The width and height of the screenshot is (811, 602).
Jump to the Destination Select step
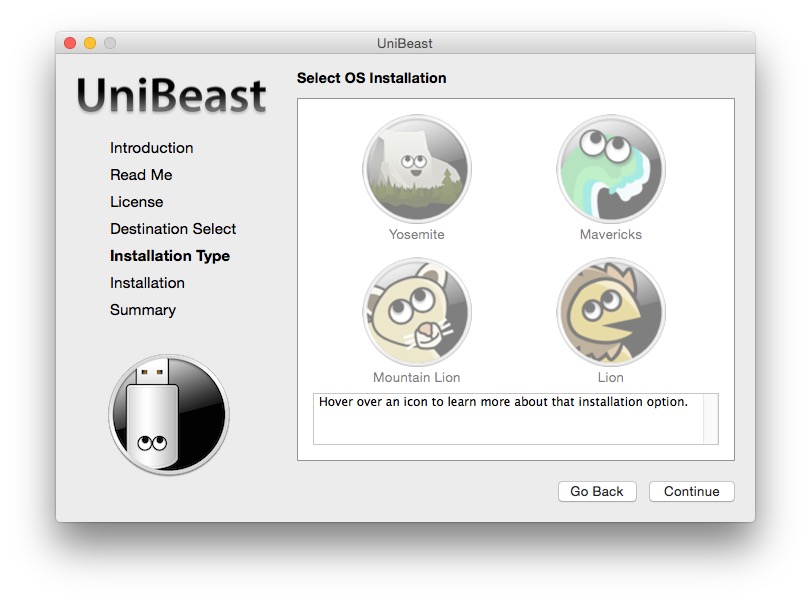click(173, 229)
